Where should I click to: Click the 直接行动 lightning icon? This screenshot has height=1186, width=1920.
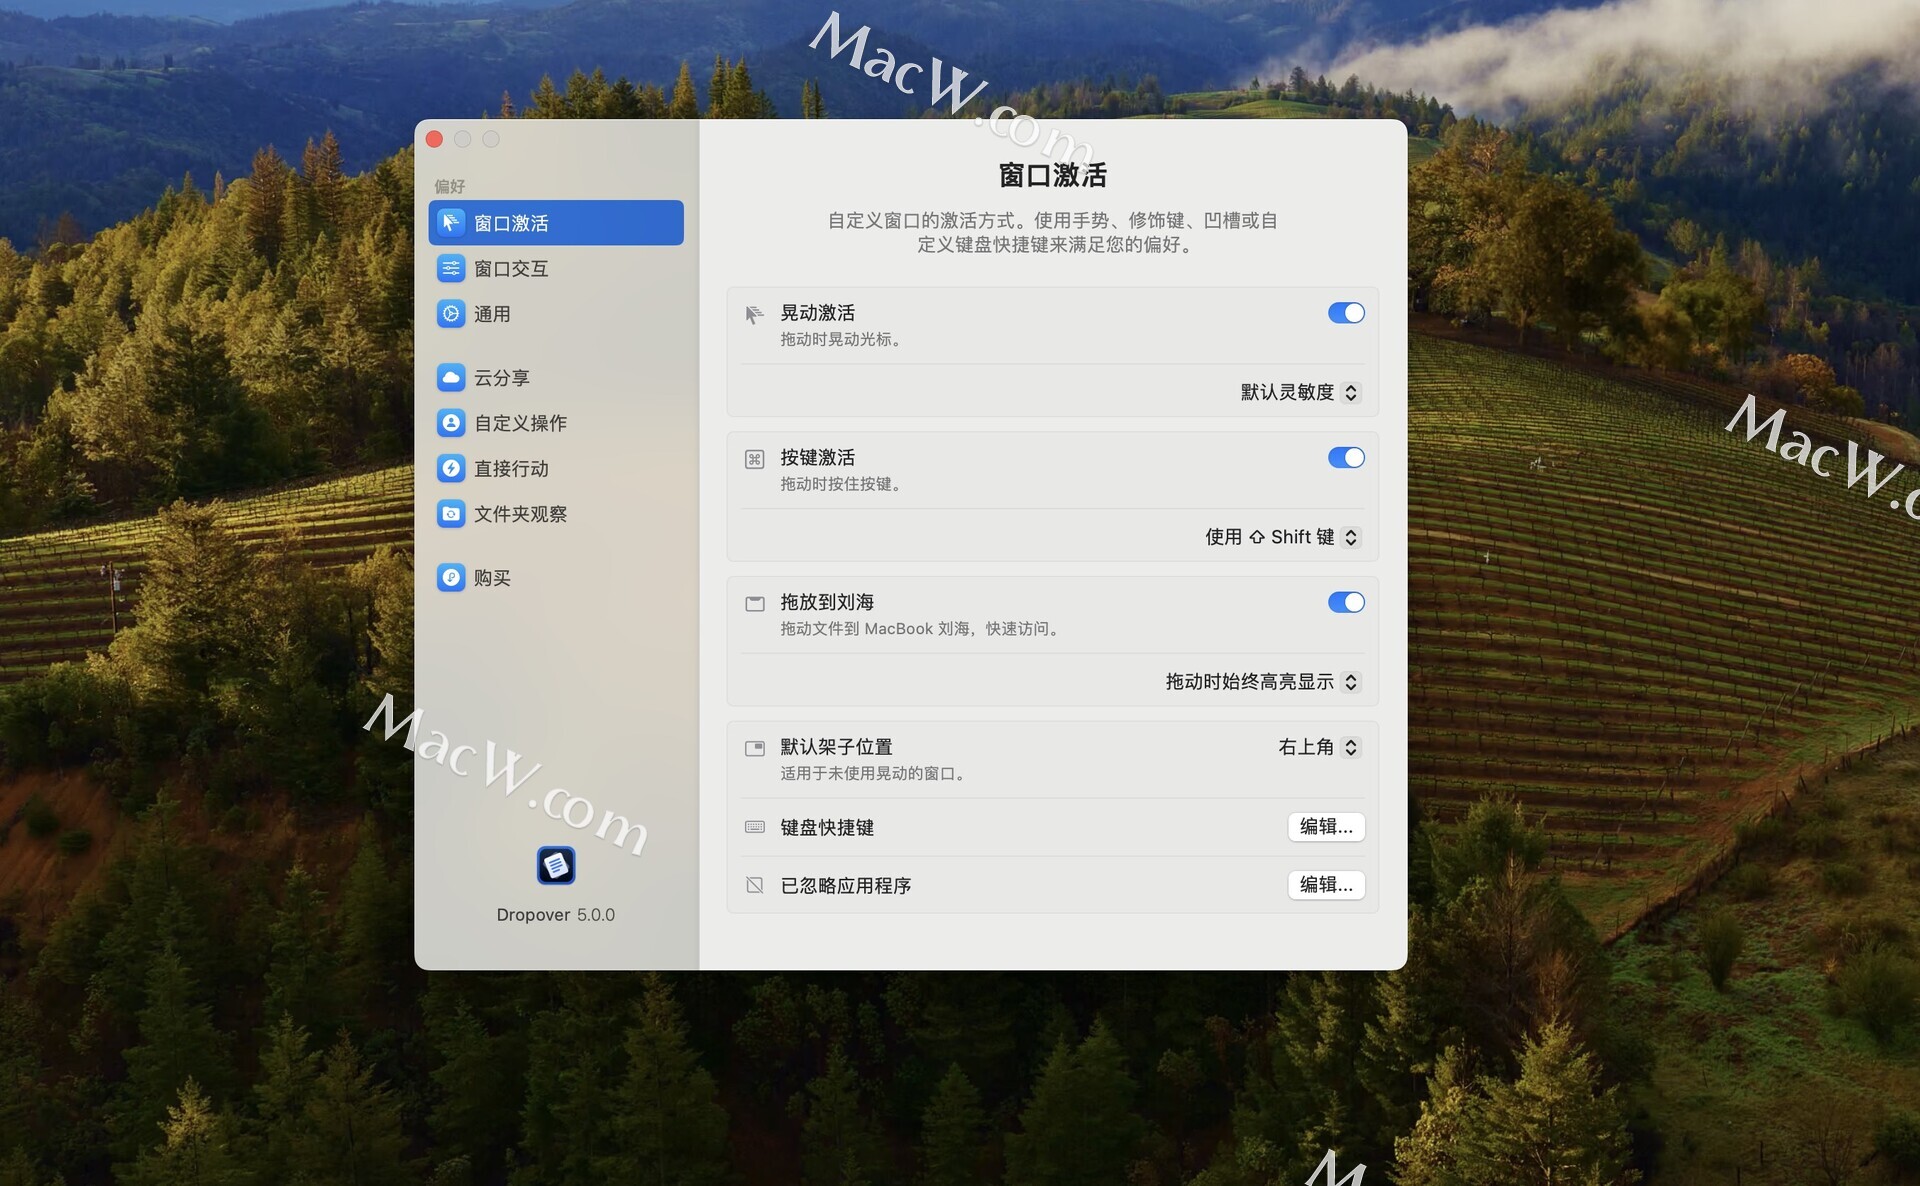[451, 468]
